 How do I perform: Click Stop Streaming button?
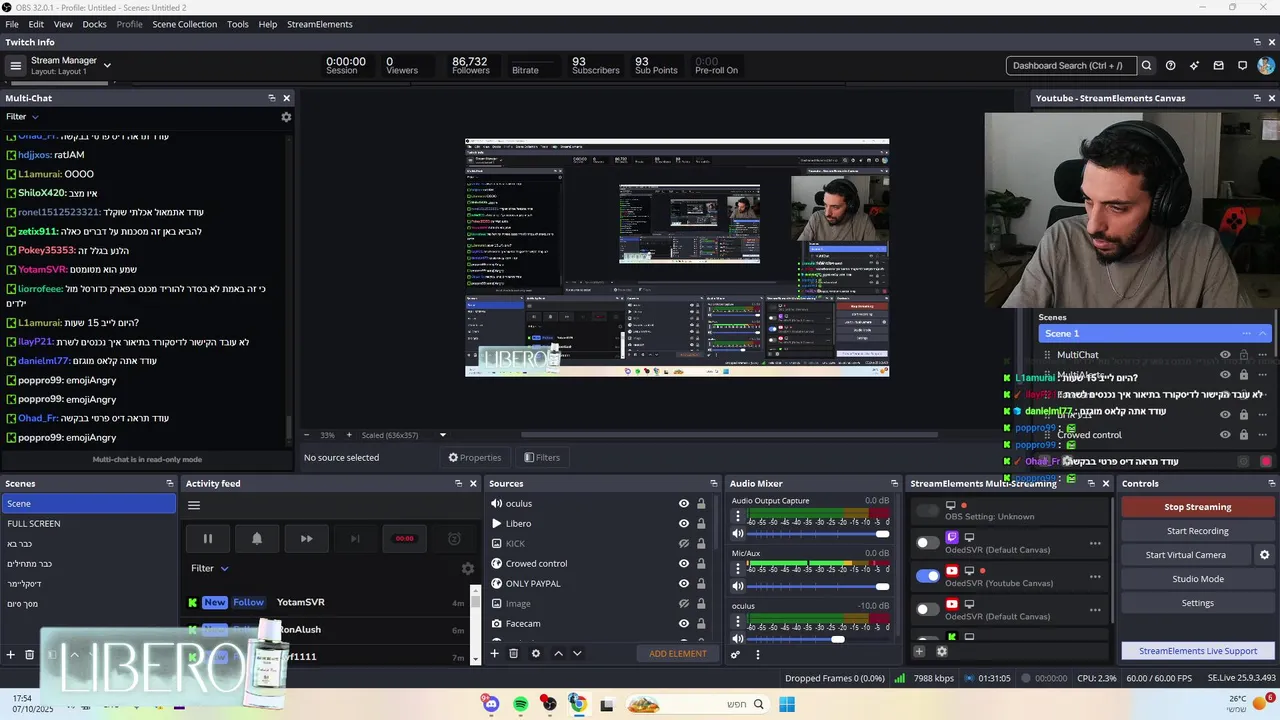(1197, 507)
